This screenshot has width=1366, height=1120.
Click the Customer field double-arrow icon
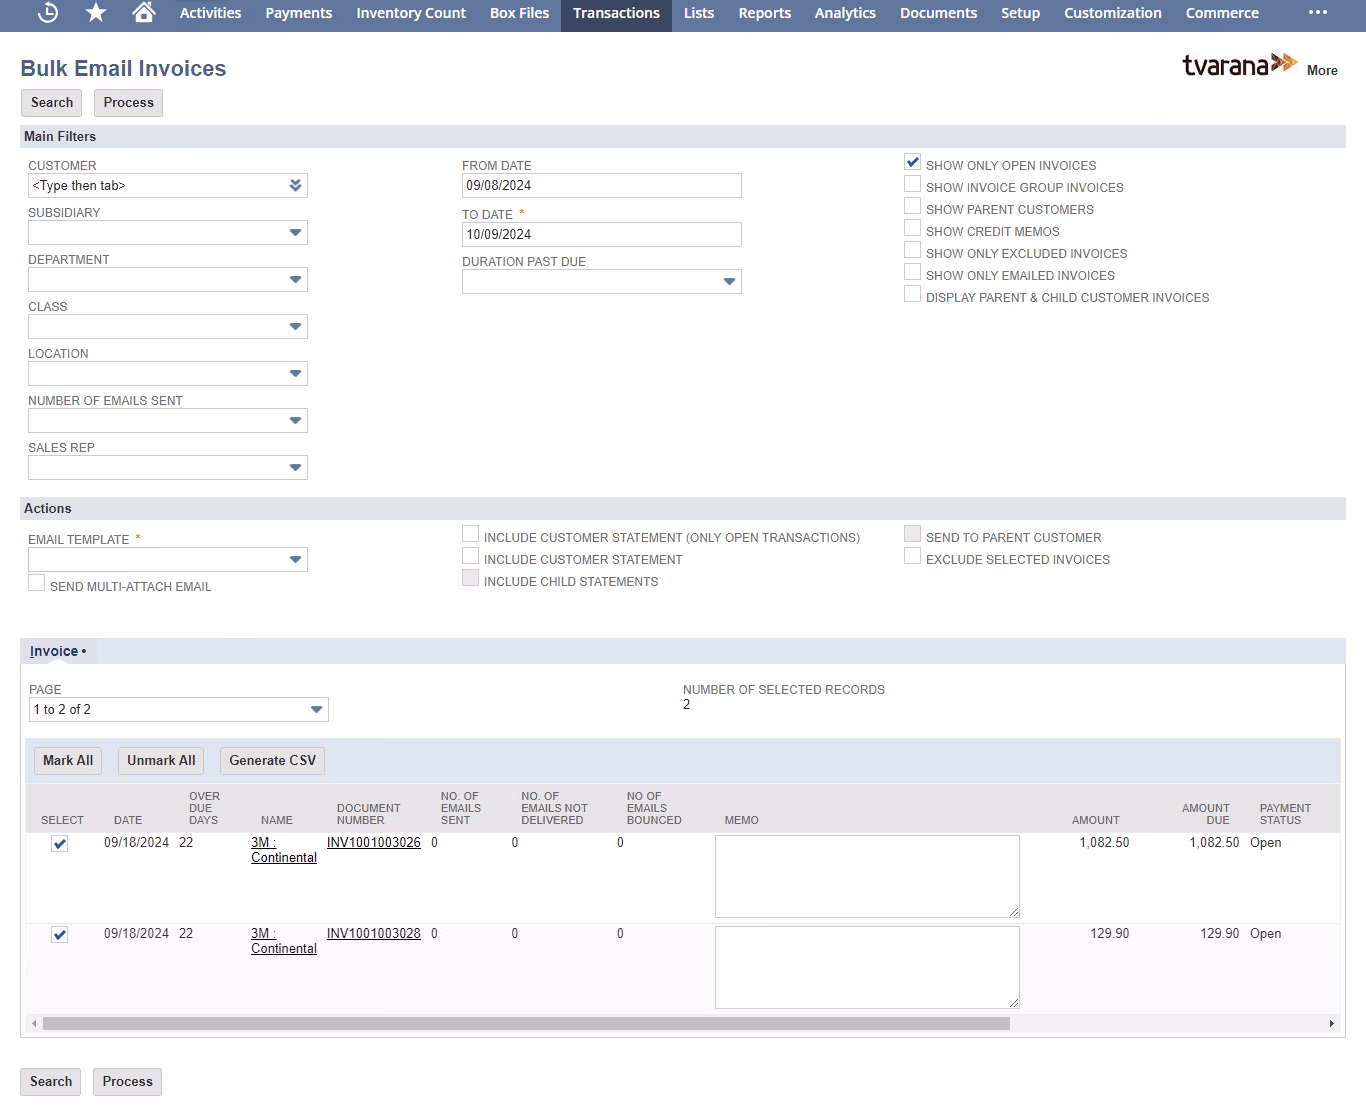click(x=295, y=185)
